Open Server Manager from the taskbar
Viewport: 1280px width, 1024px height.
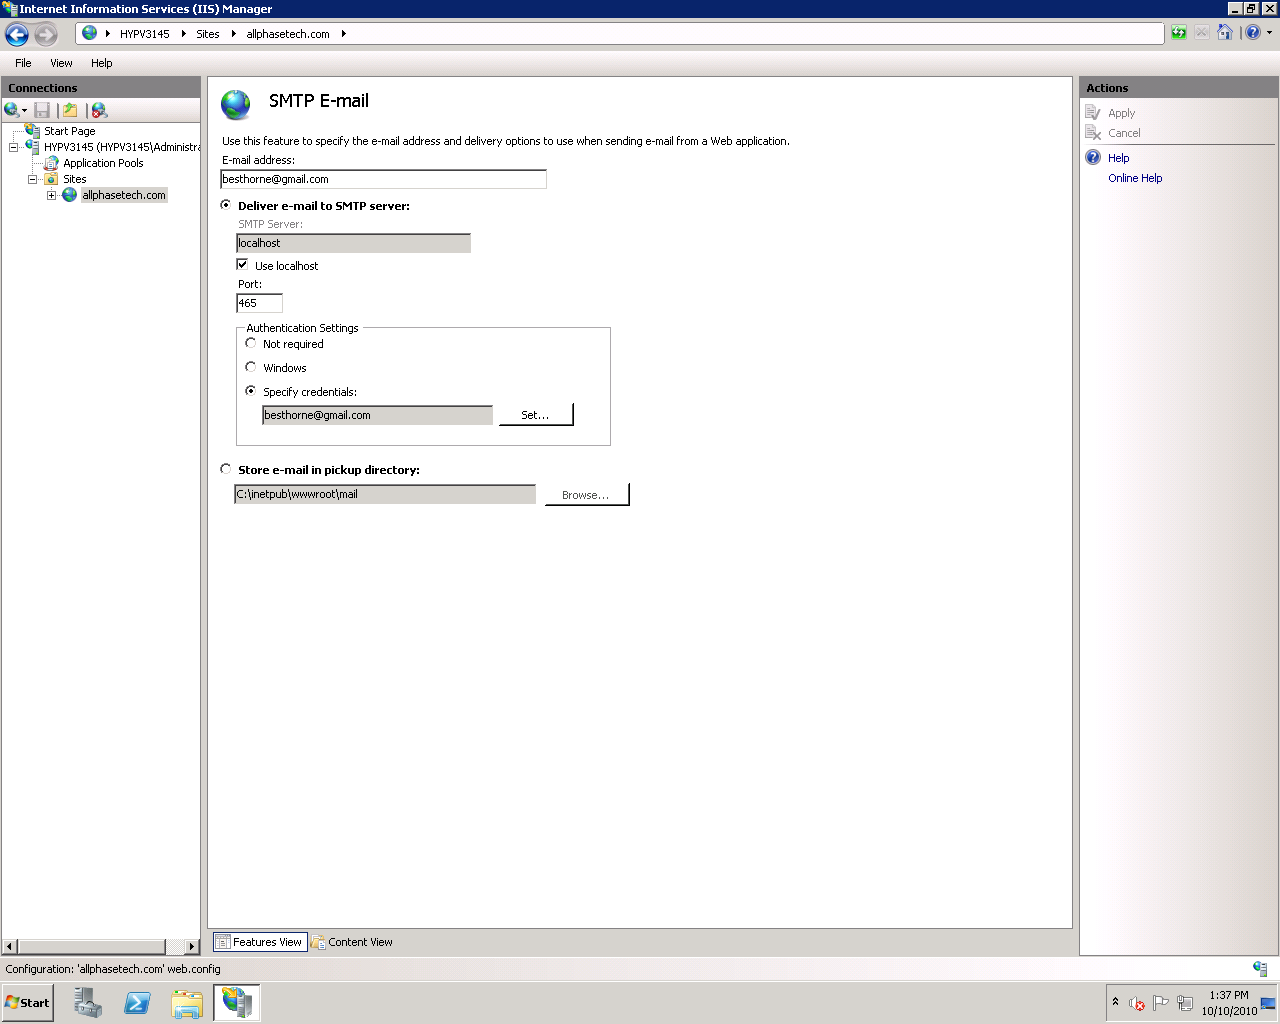(x=88, y=1003)
